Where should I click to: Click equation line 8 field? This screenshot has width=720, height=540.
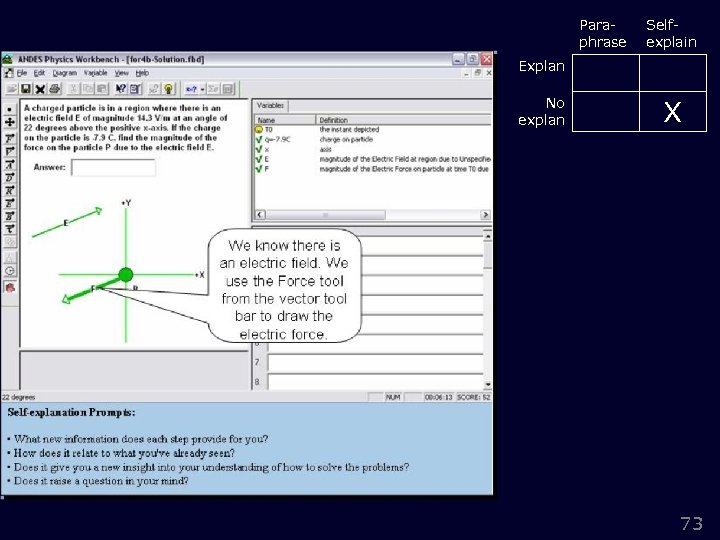tap(375, 382)
